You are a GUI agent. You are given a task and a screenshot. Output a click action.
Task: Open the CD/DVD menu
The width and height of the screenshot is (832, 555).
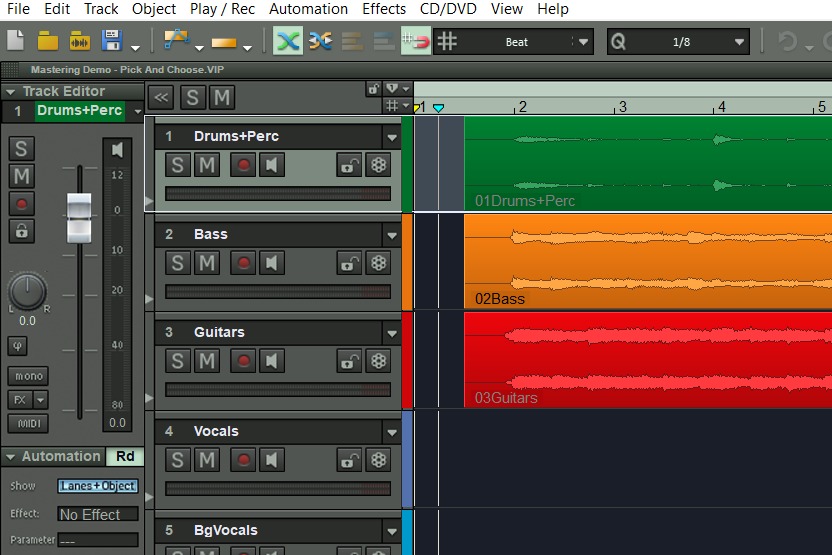click(x=448, y=9)
